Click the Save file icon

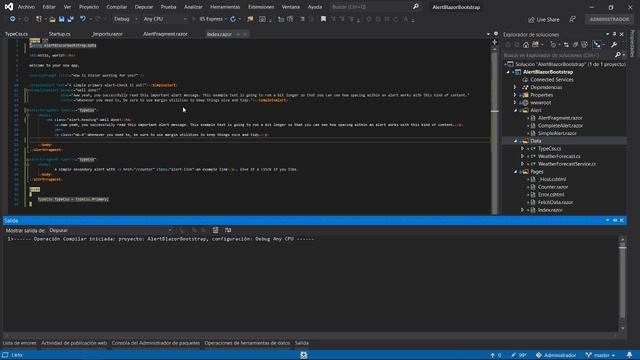(61, 19)
